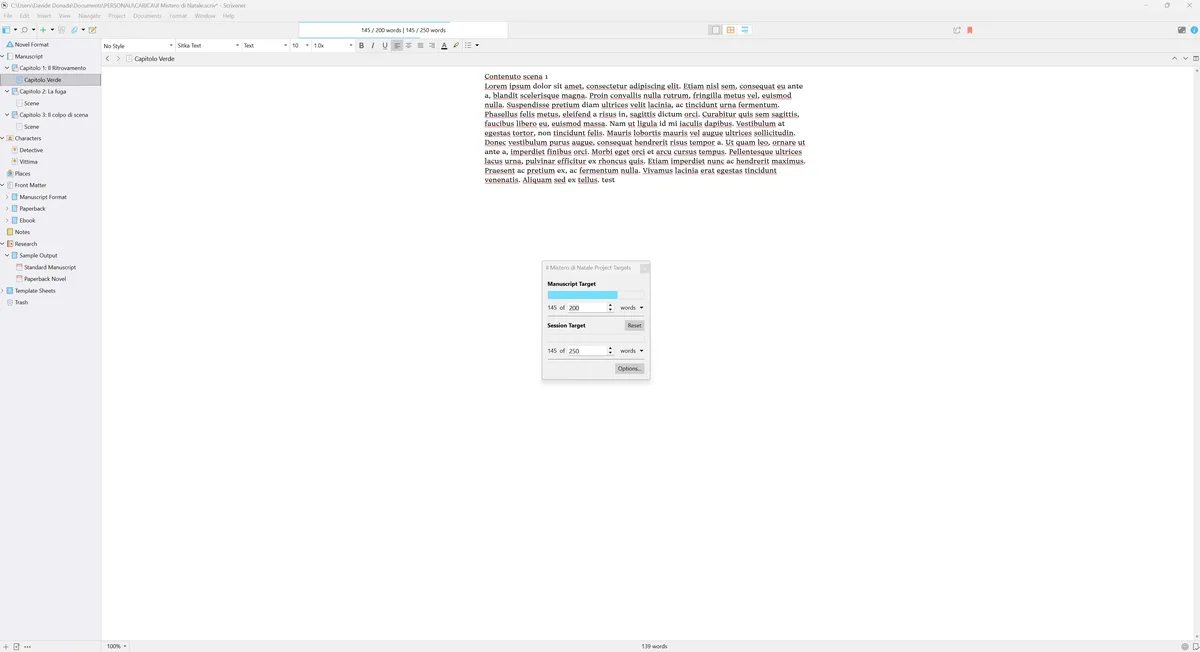Screen dimensions: 1200x652
Task: Open the File menu
Action: pyautogui.click(x=8, y=16)
